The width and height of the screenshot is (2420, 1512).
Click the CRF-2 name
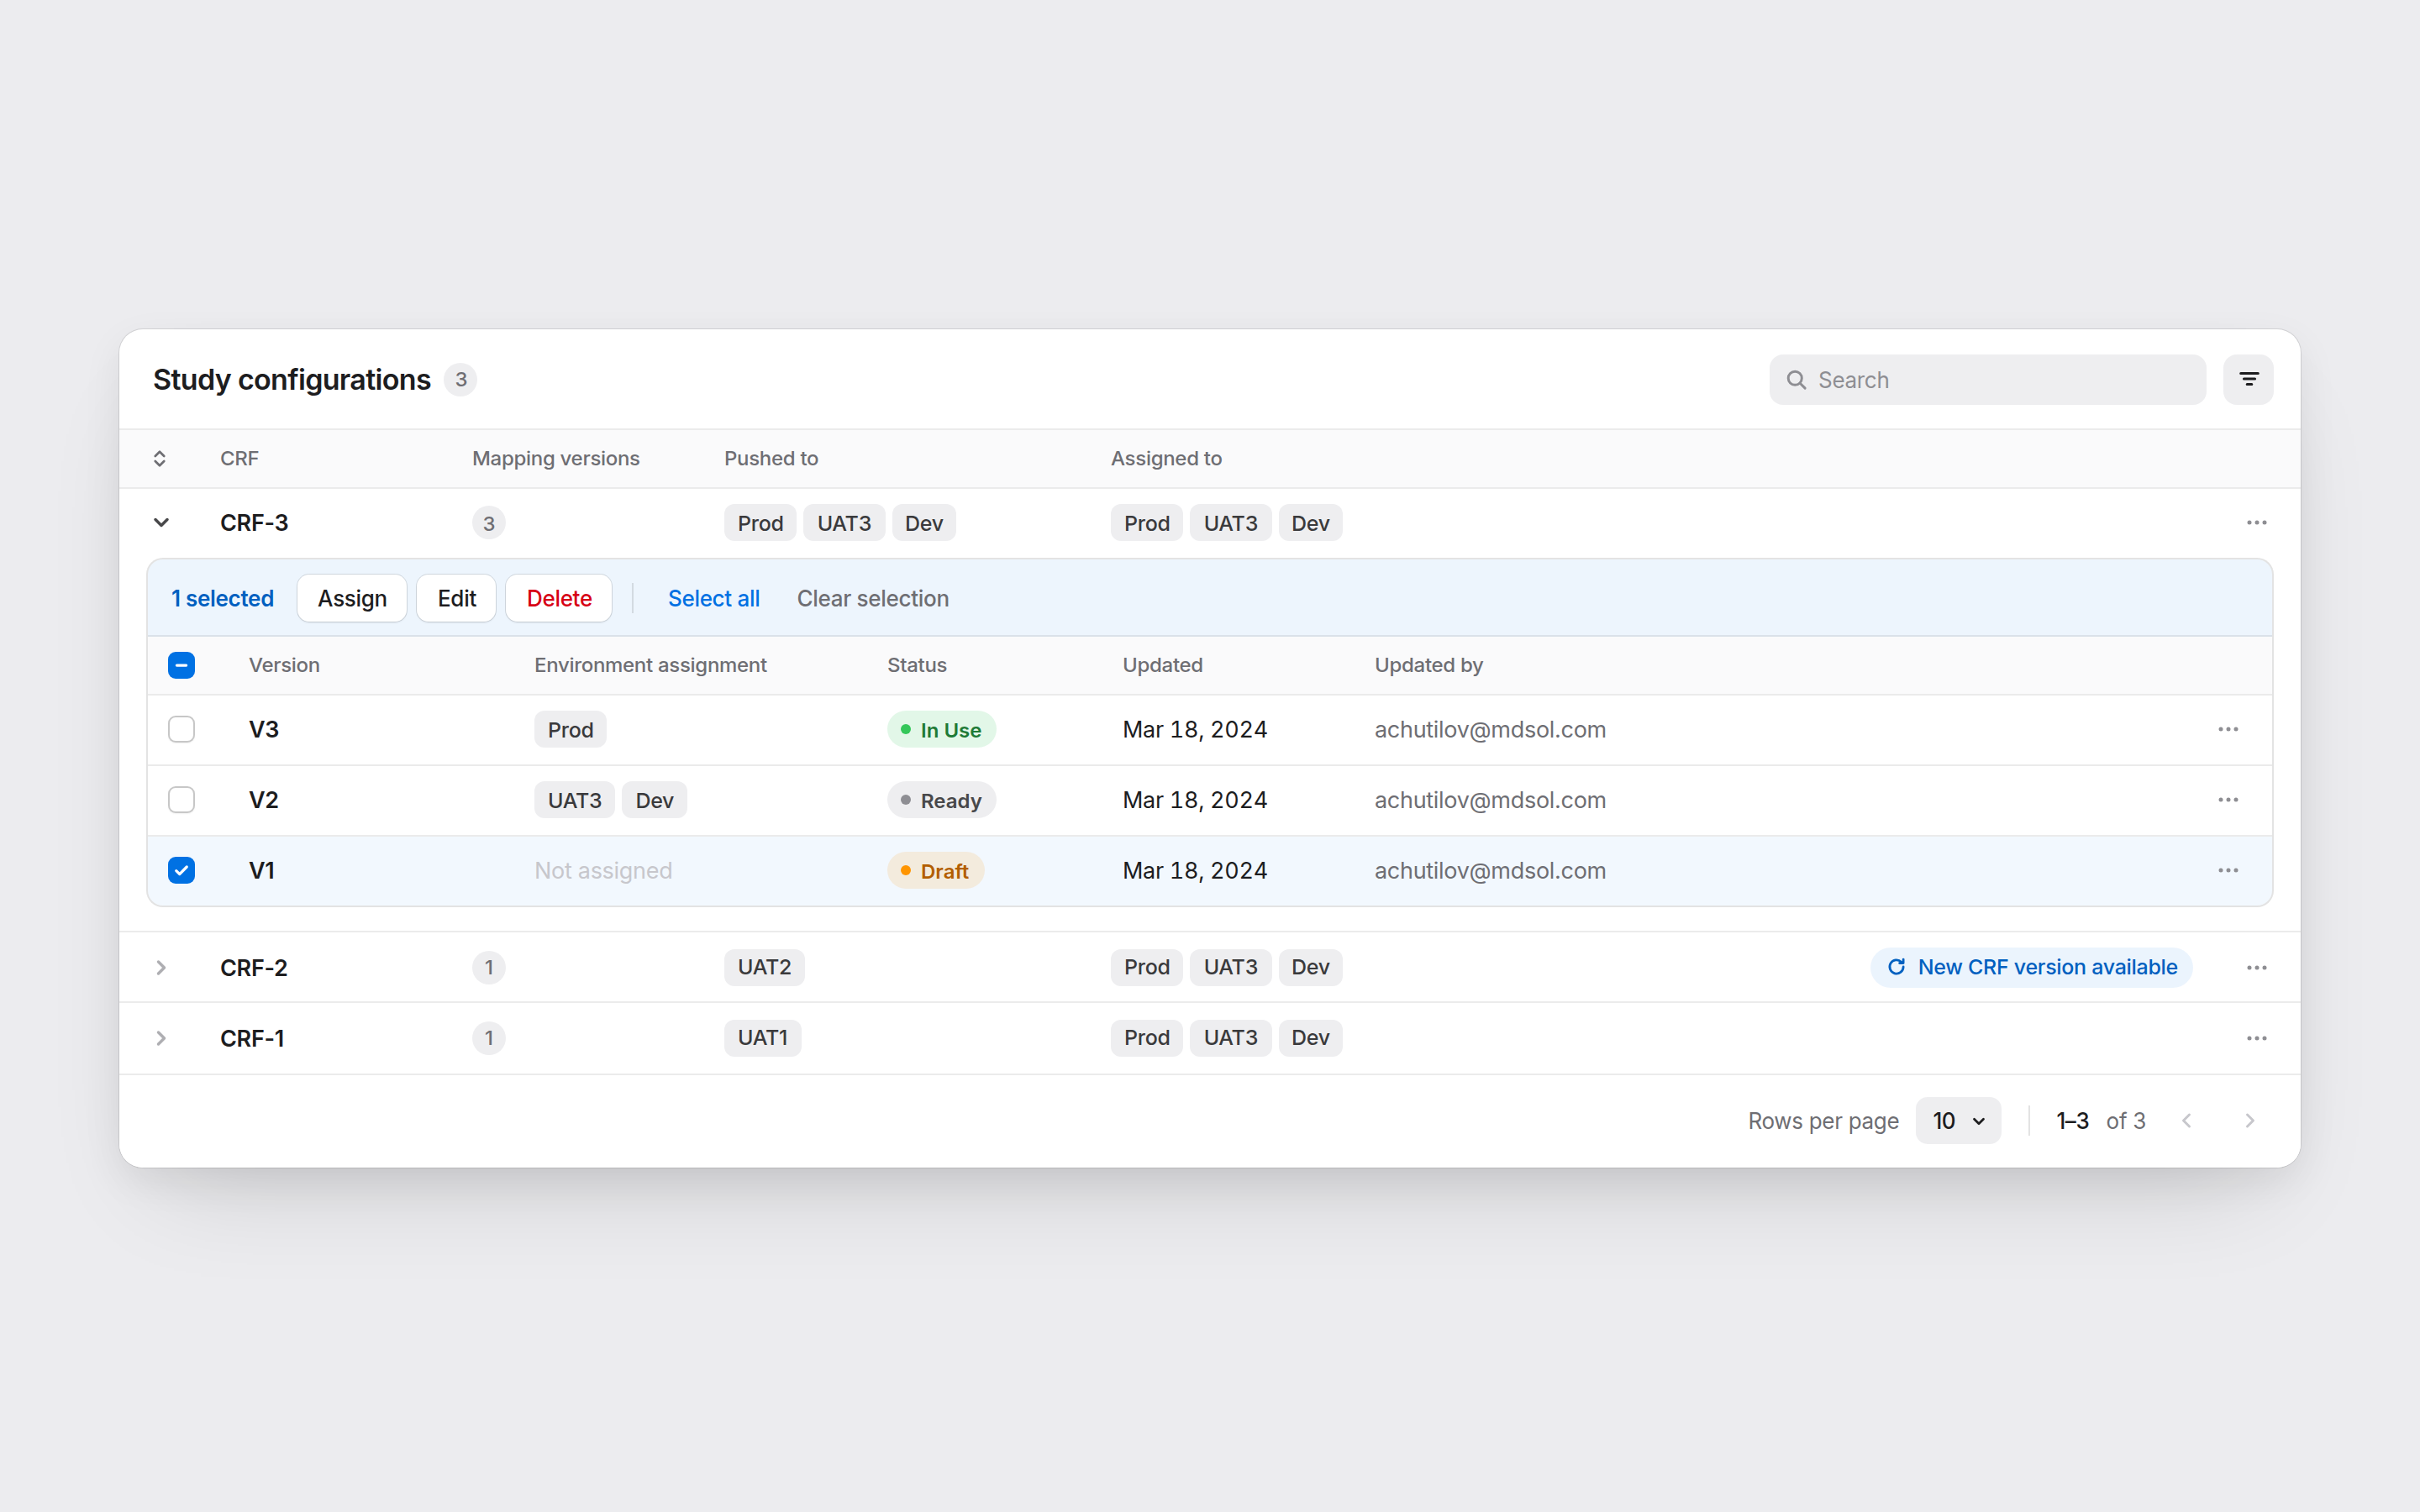[x=254, y=968]
